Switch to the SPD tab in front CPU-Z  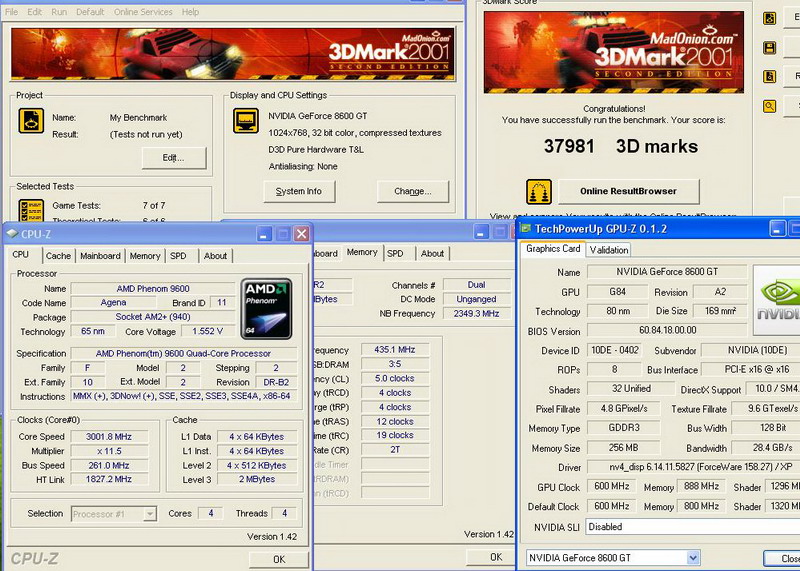click(x=178, y=256)
